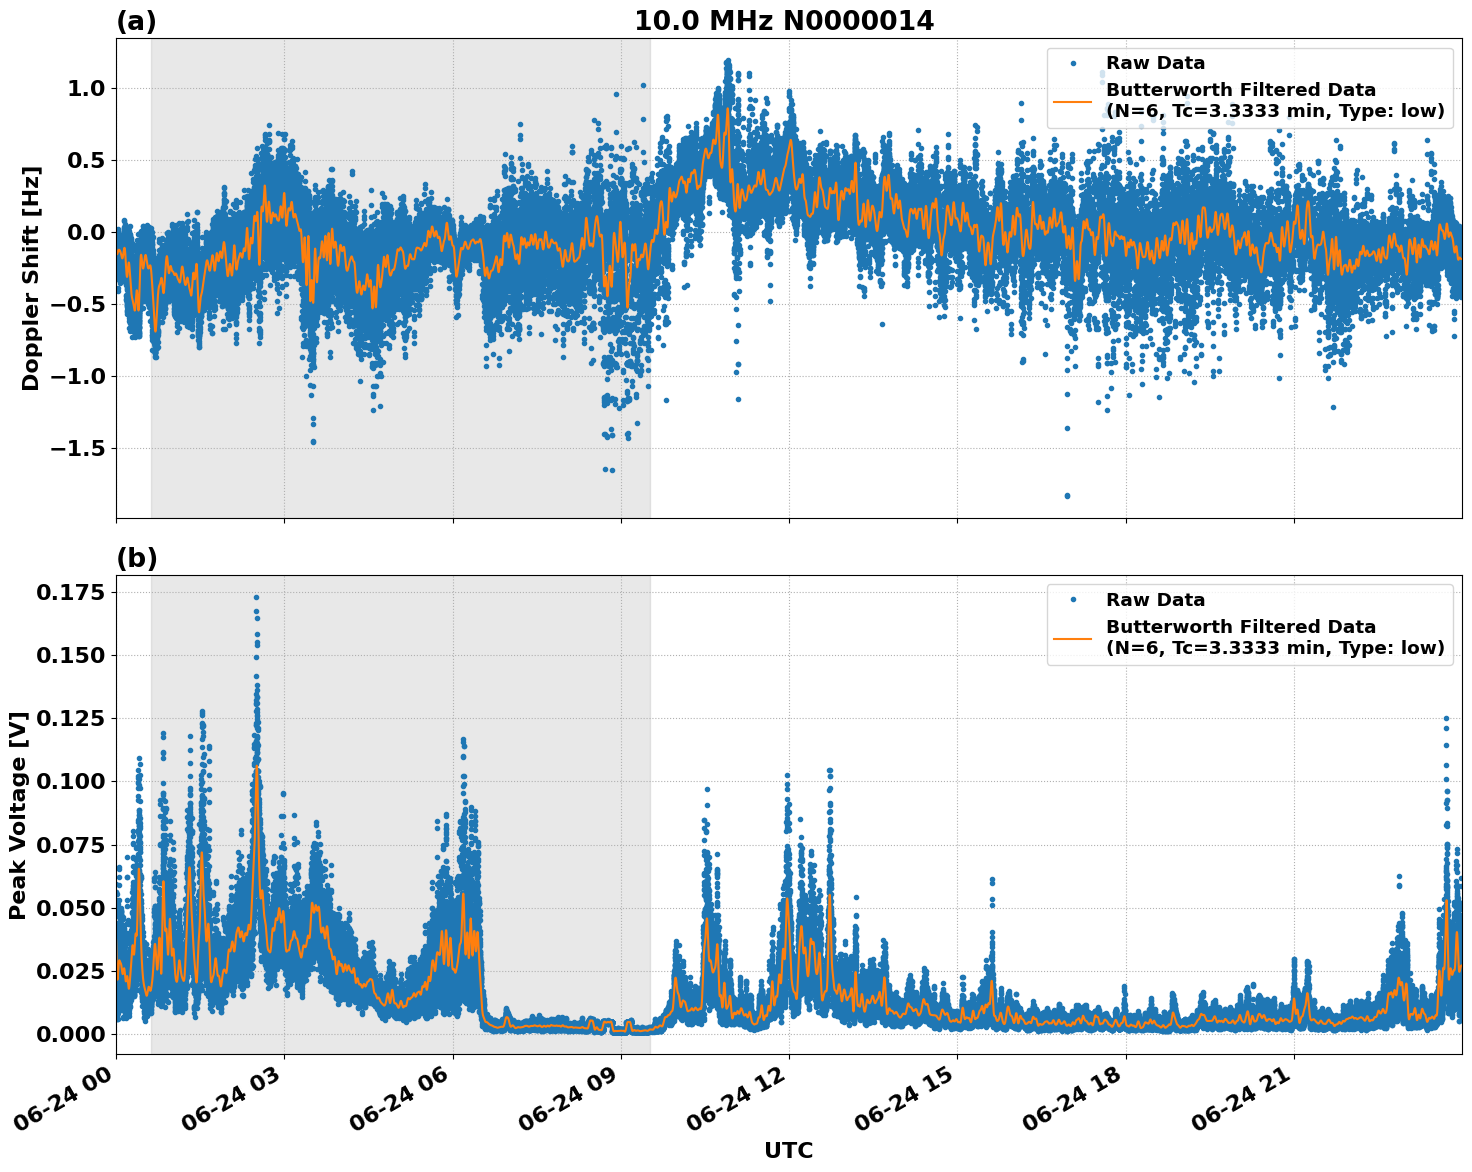Click the panel (b) label
1472x1172 pixels.
(x=139, y=557)
